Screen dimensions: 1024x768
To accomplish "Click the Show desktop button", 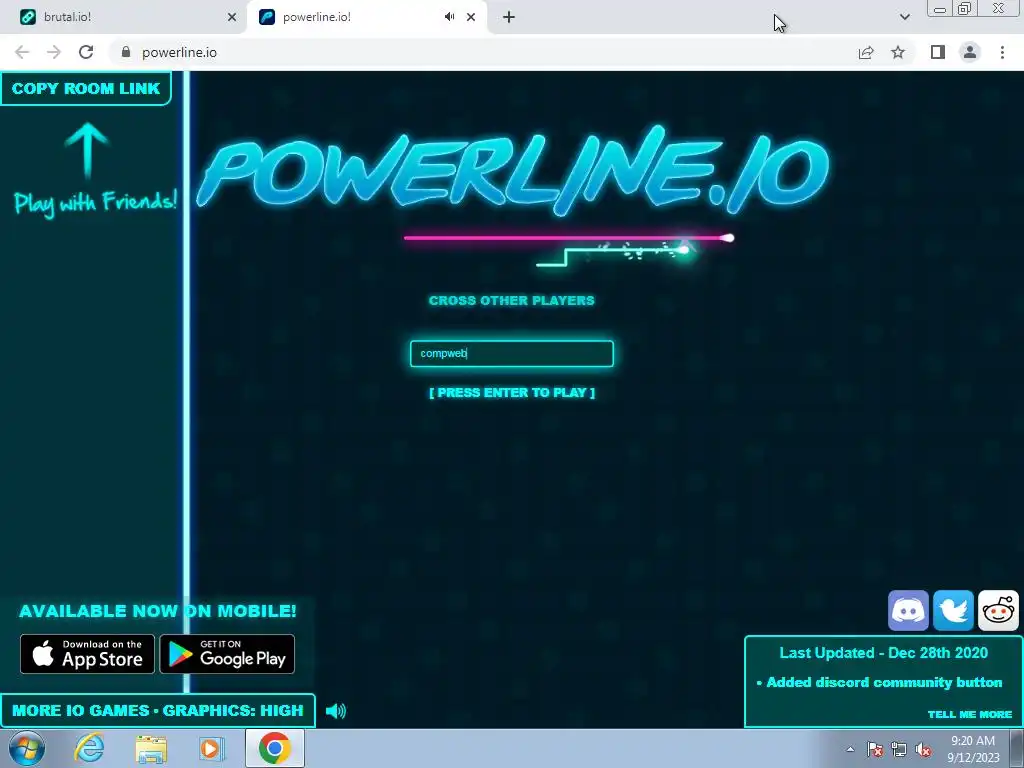I will coord(1018,748).
